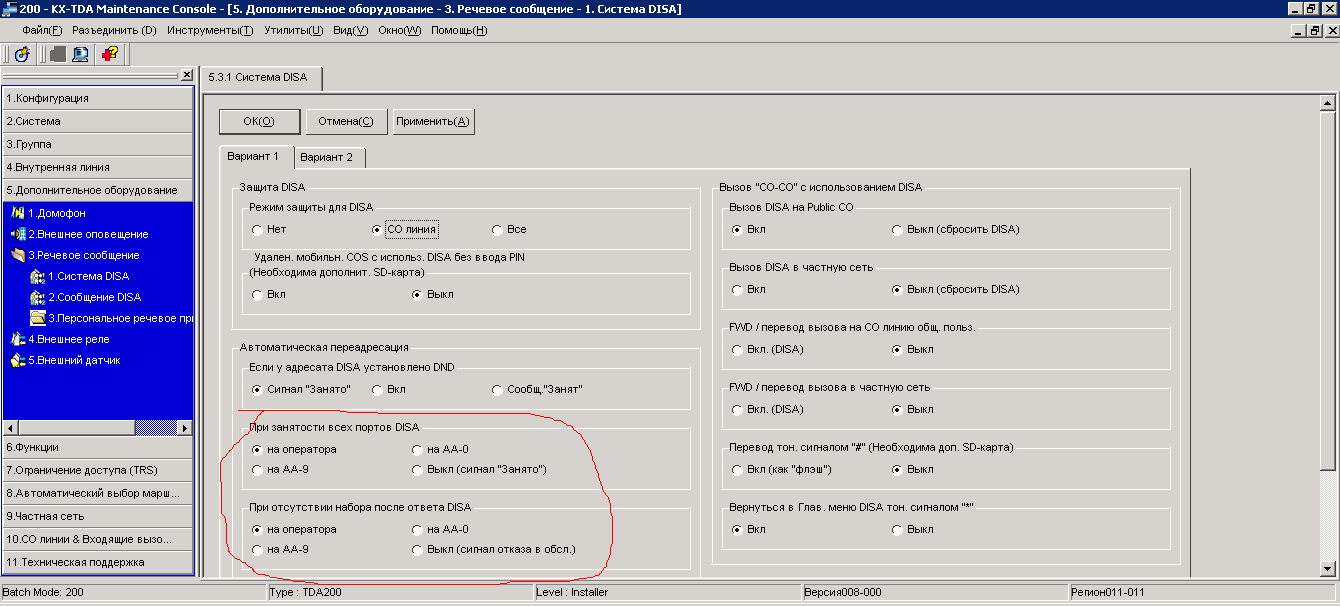Enable remote mobile COS without PIN (Вкл)
The height and width of the screenshot is (606, 1340).
point(258,294)
